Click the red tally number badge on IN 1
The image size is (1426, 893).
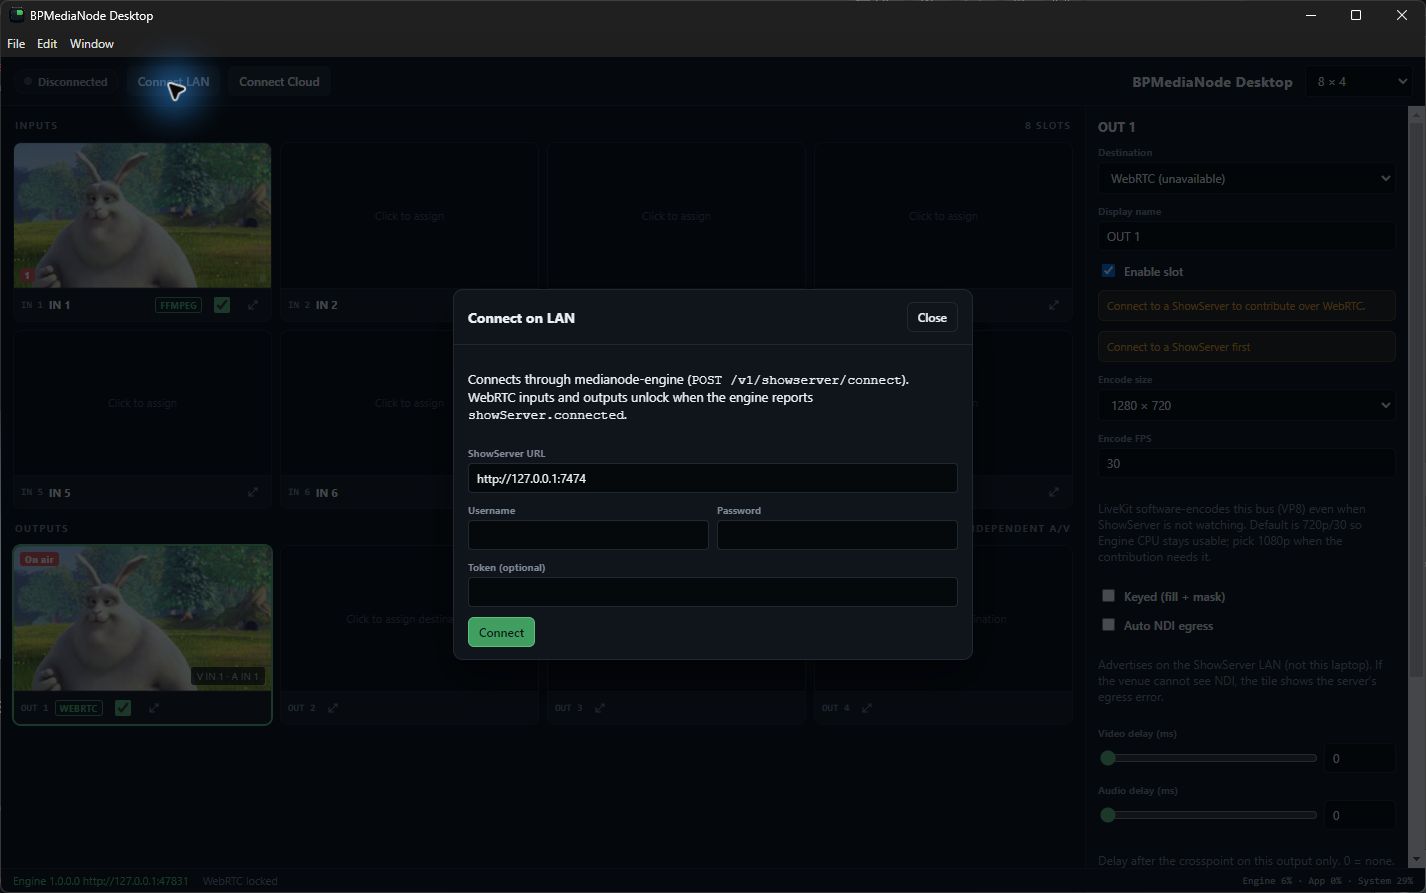(27, 276)
